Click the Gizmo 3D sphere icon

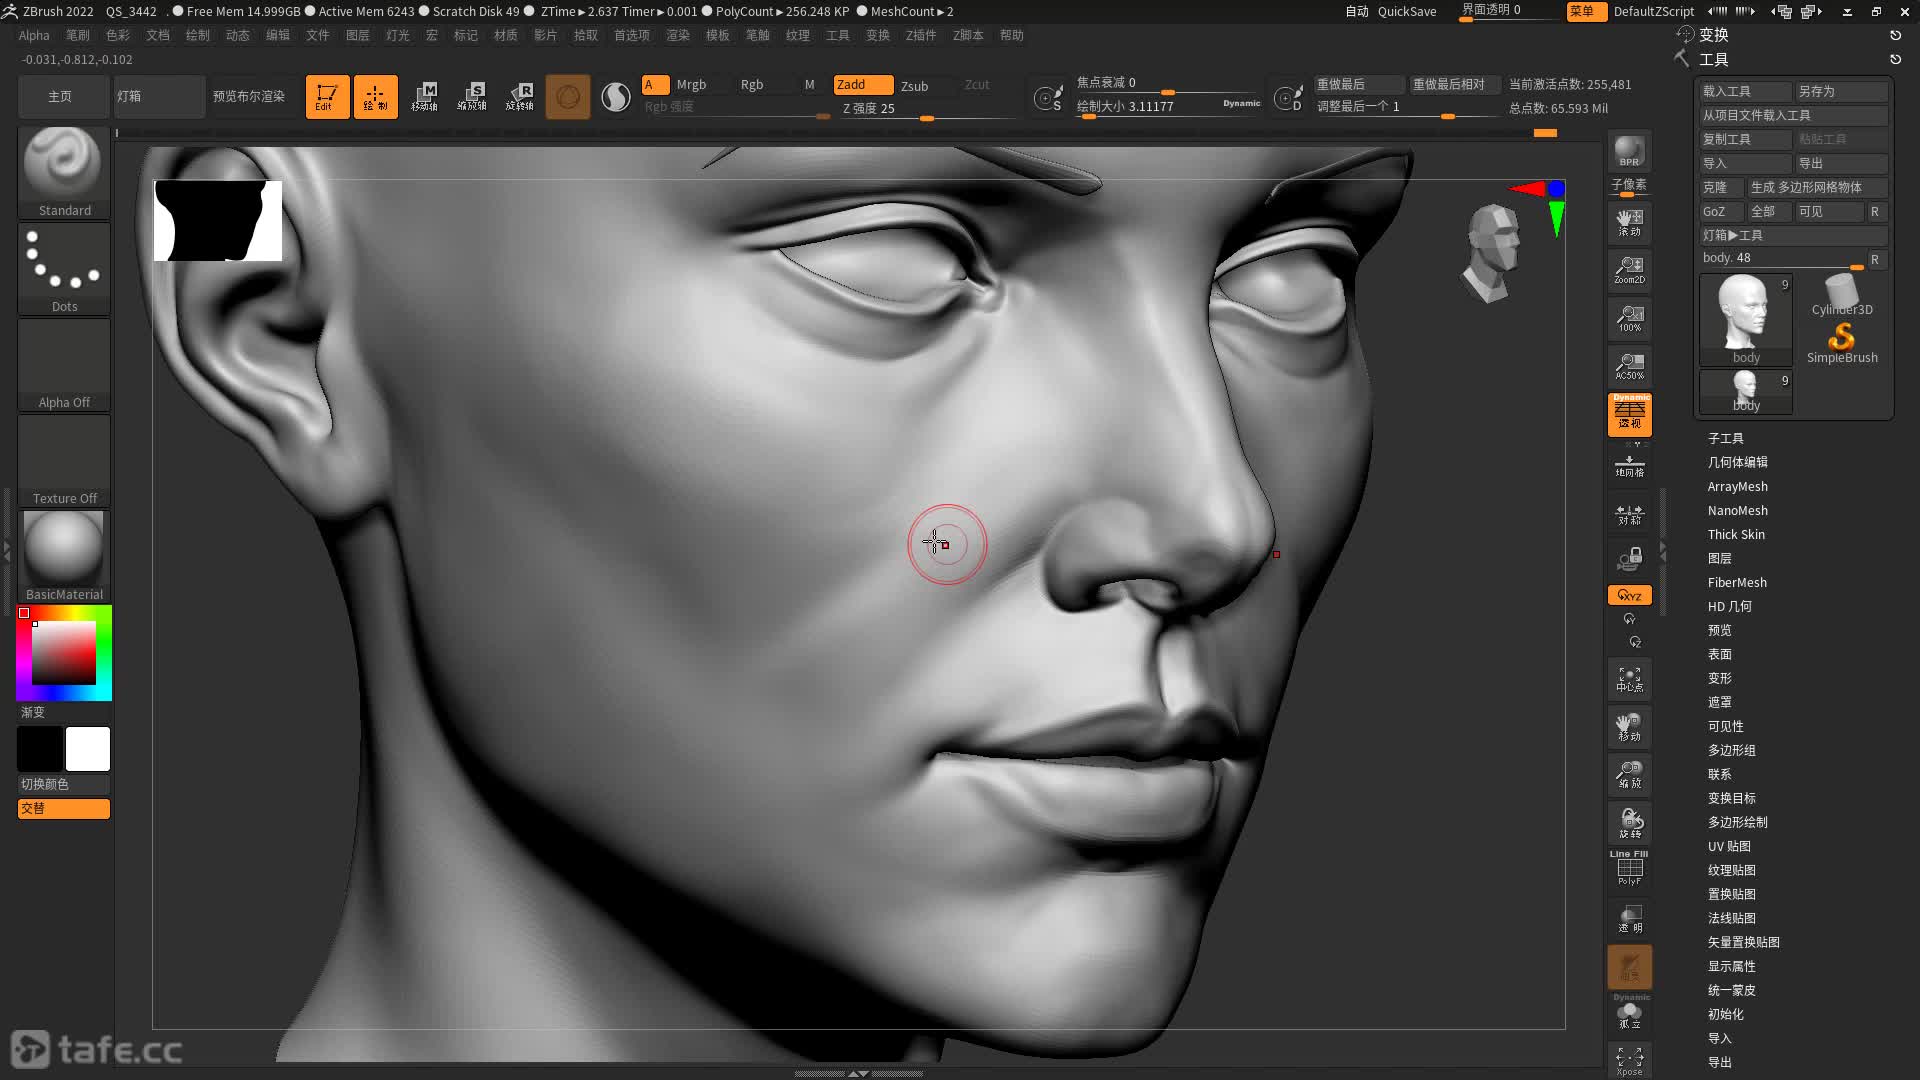[568, 97]
